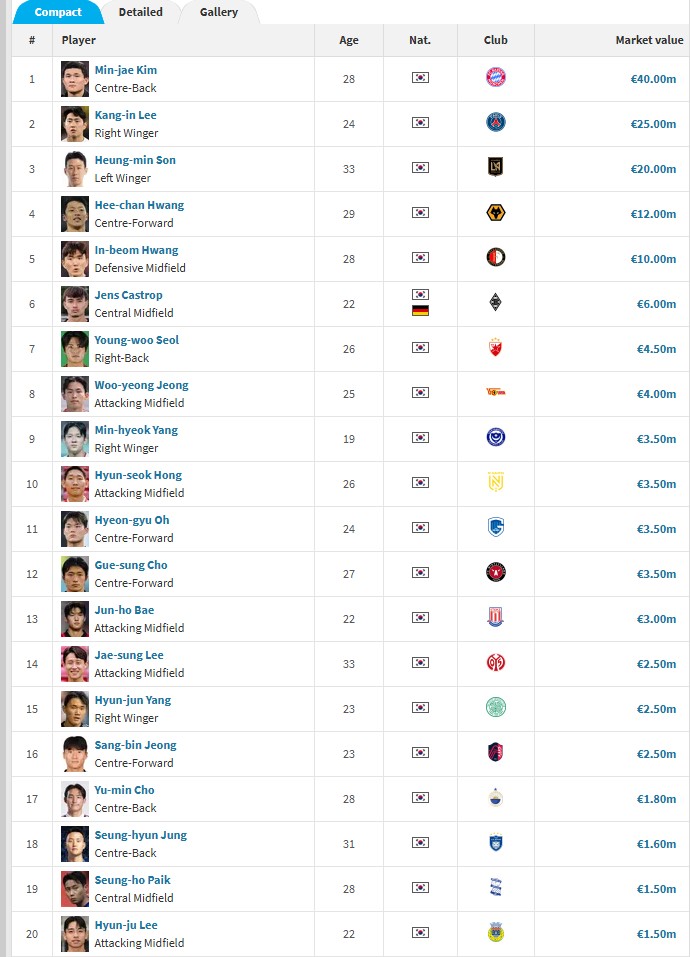Open the Gallery tab
The height and width of the screenshot is (957, 690).
click(218, 12)
